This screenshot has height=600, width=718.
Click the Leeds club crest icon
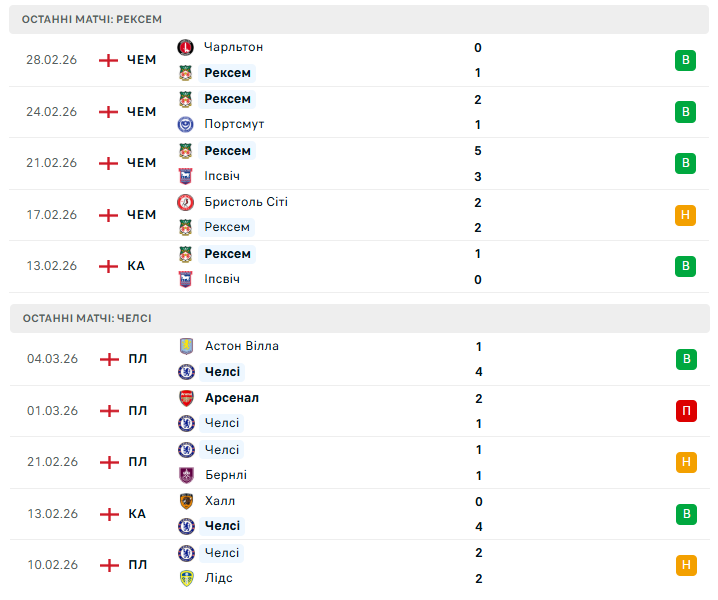185,578
